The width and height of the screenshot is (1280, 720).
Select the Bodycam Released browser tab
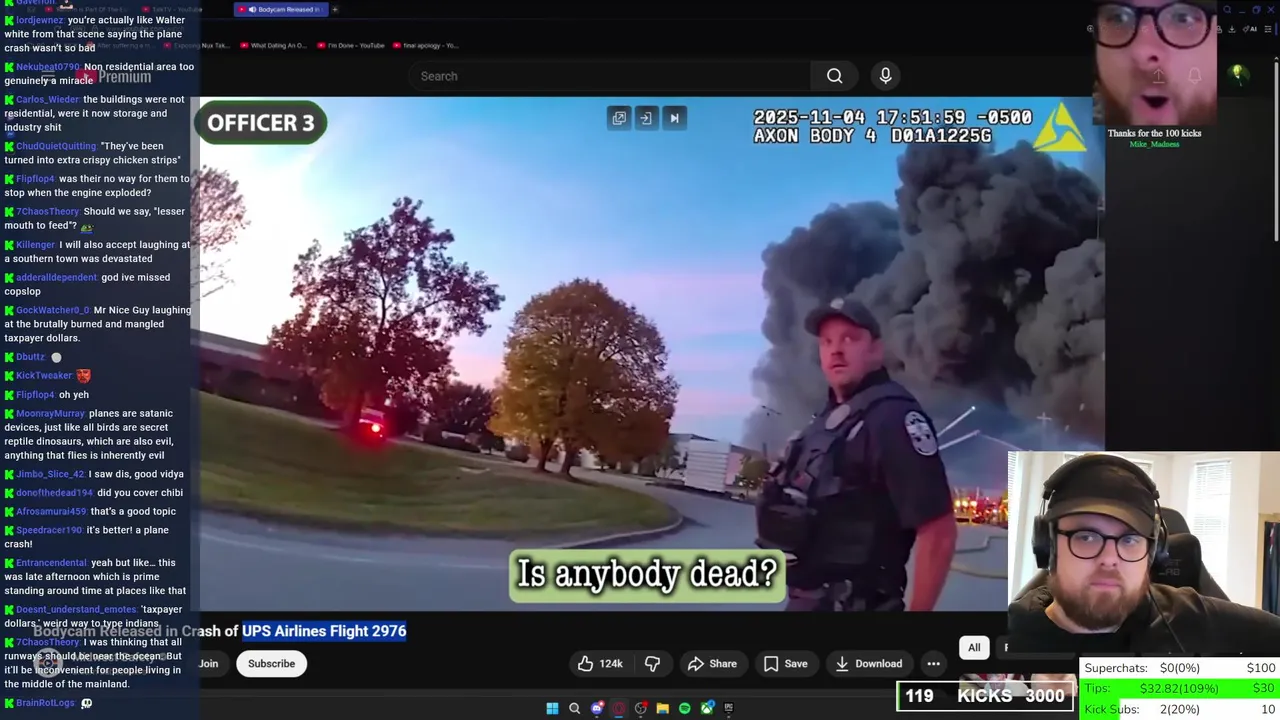280,10
